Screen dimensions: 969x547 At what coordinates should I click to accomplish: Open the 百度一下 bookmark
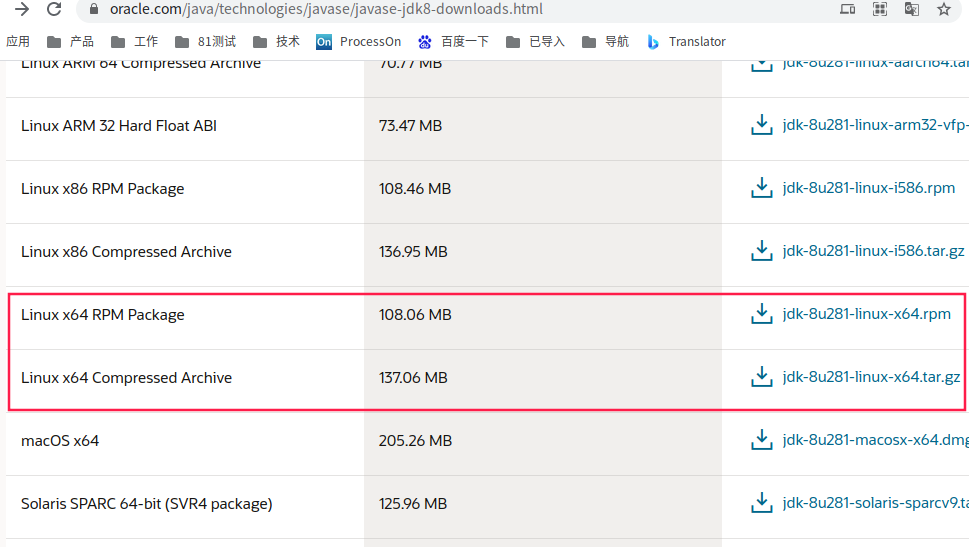[x=454, y=41]
